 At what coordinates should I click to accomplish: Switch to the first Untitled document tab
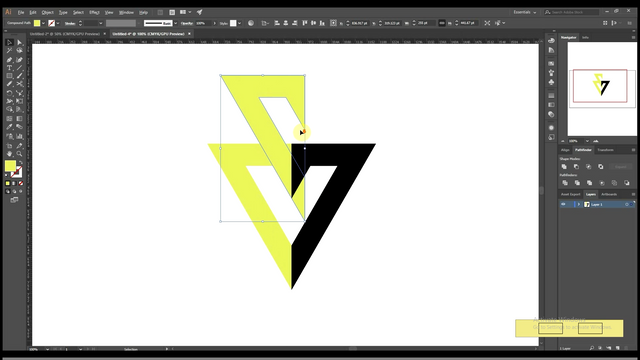tap(64, 34)
